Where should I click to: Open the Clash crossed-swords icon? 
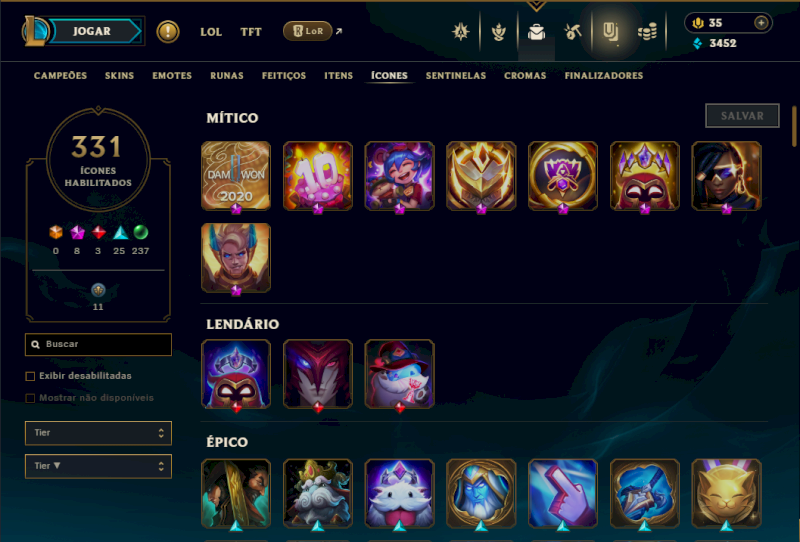[573, 32]
